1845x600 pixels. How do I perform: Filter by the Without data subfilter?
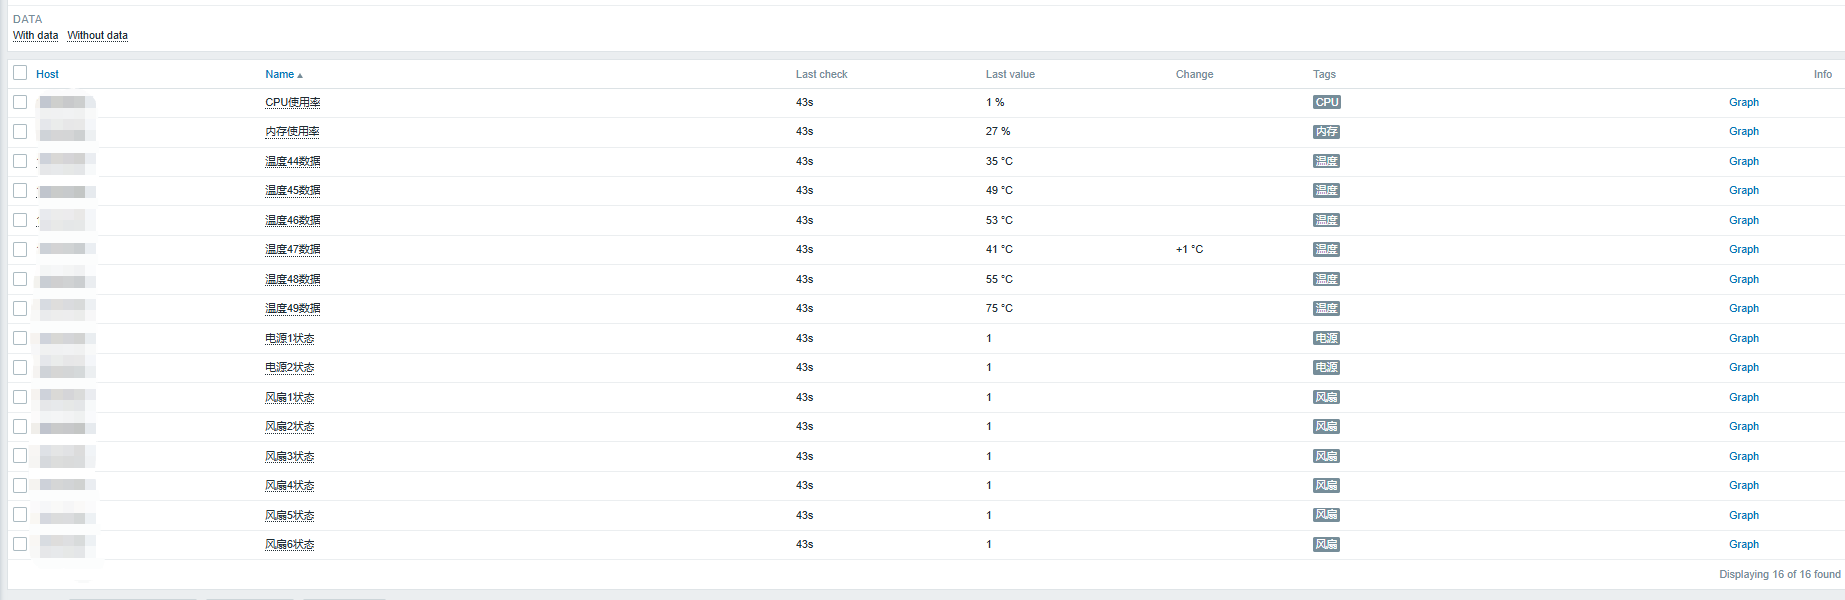[97, 35]
